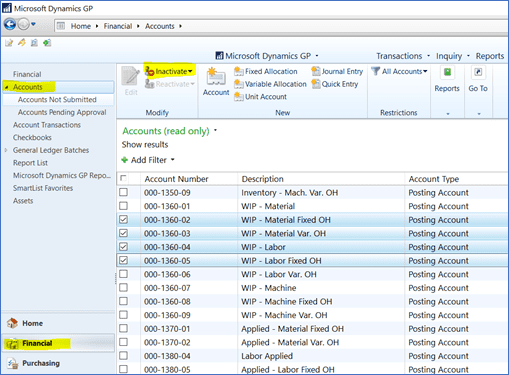The height and width of the screenshot is (375, 509).
Task: Click the lightning pencil quick toolbar icon
Action: (22, 43)
